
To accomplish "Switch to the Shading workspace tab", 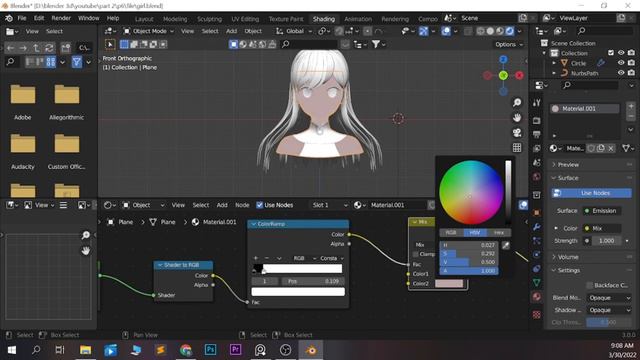I will click(x=324, y=19).
